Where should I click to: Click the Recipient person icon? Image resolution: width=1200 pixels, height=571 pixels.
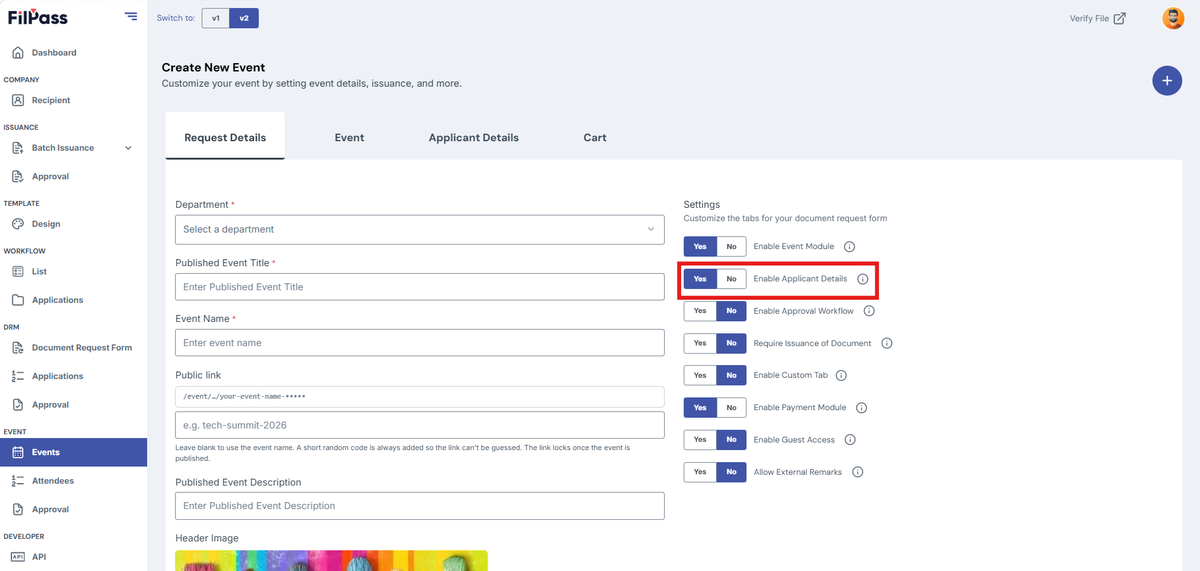click(x=18, y=100)
